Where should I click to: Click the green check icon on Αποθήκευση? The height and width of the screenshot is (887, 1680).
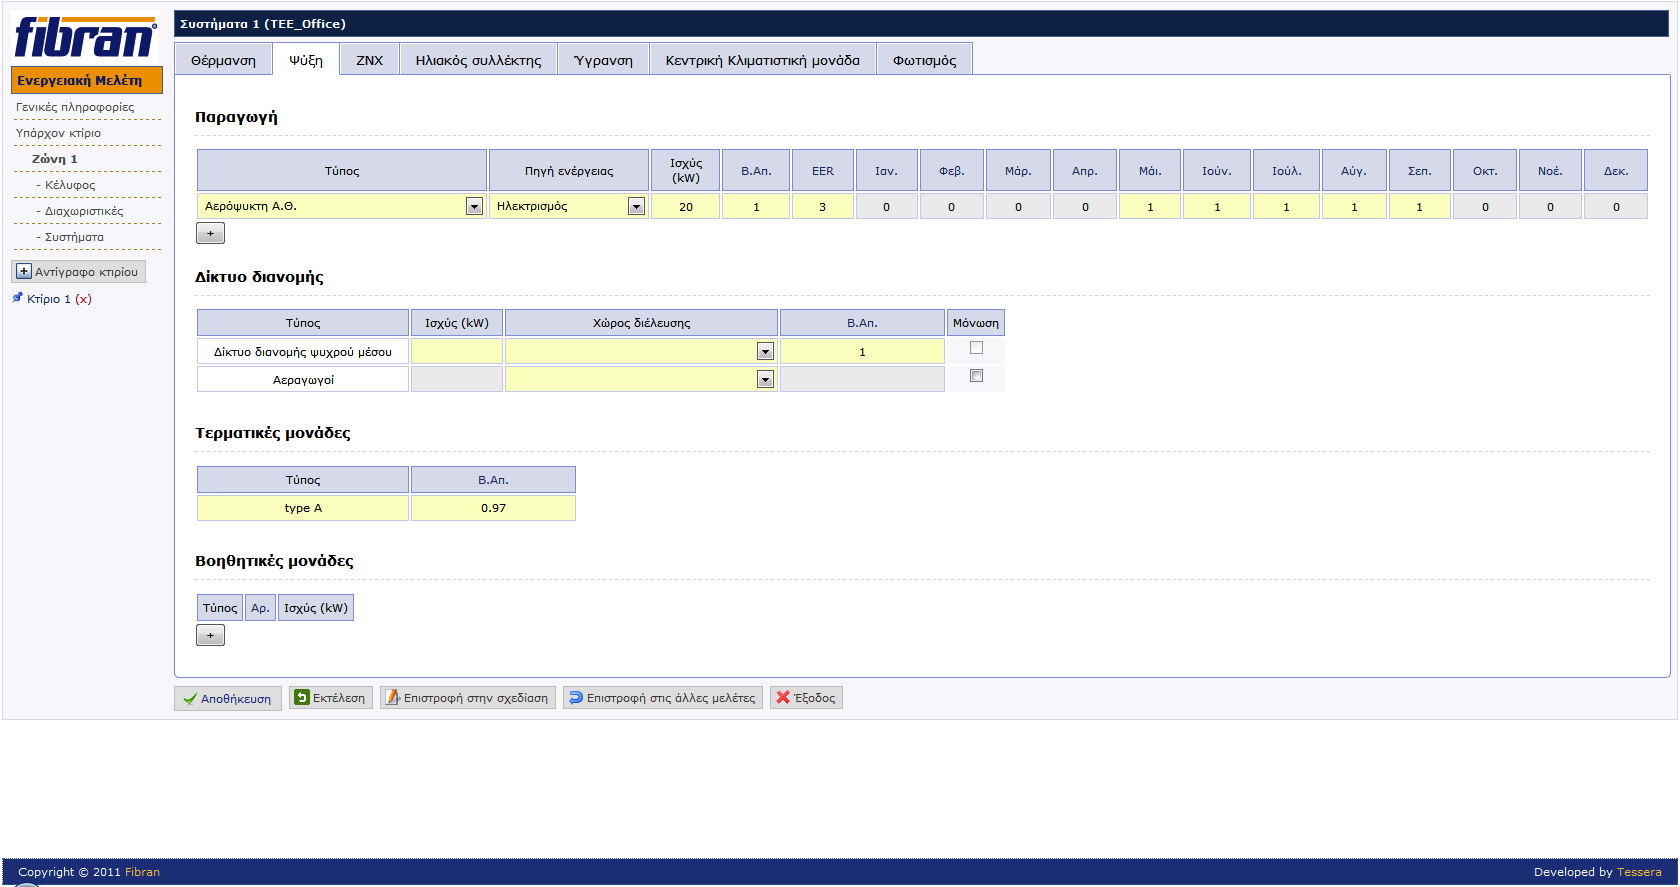point(190,699)
